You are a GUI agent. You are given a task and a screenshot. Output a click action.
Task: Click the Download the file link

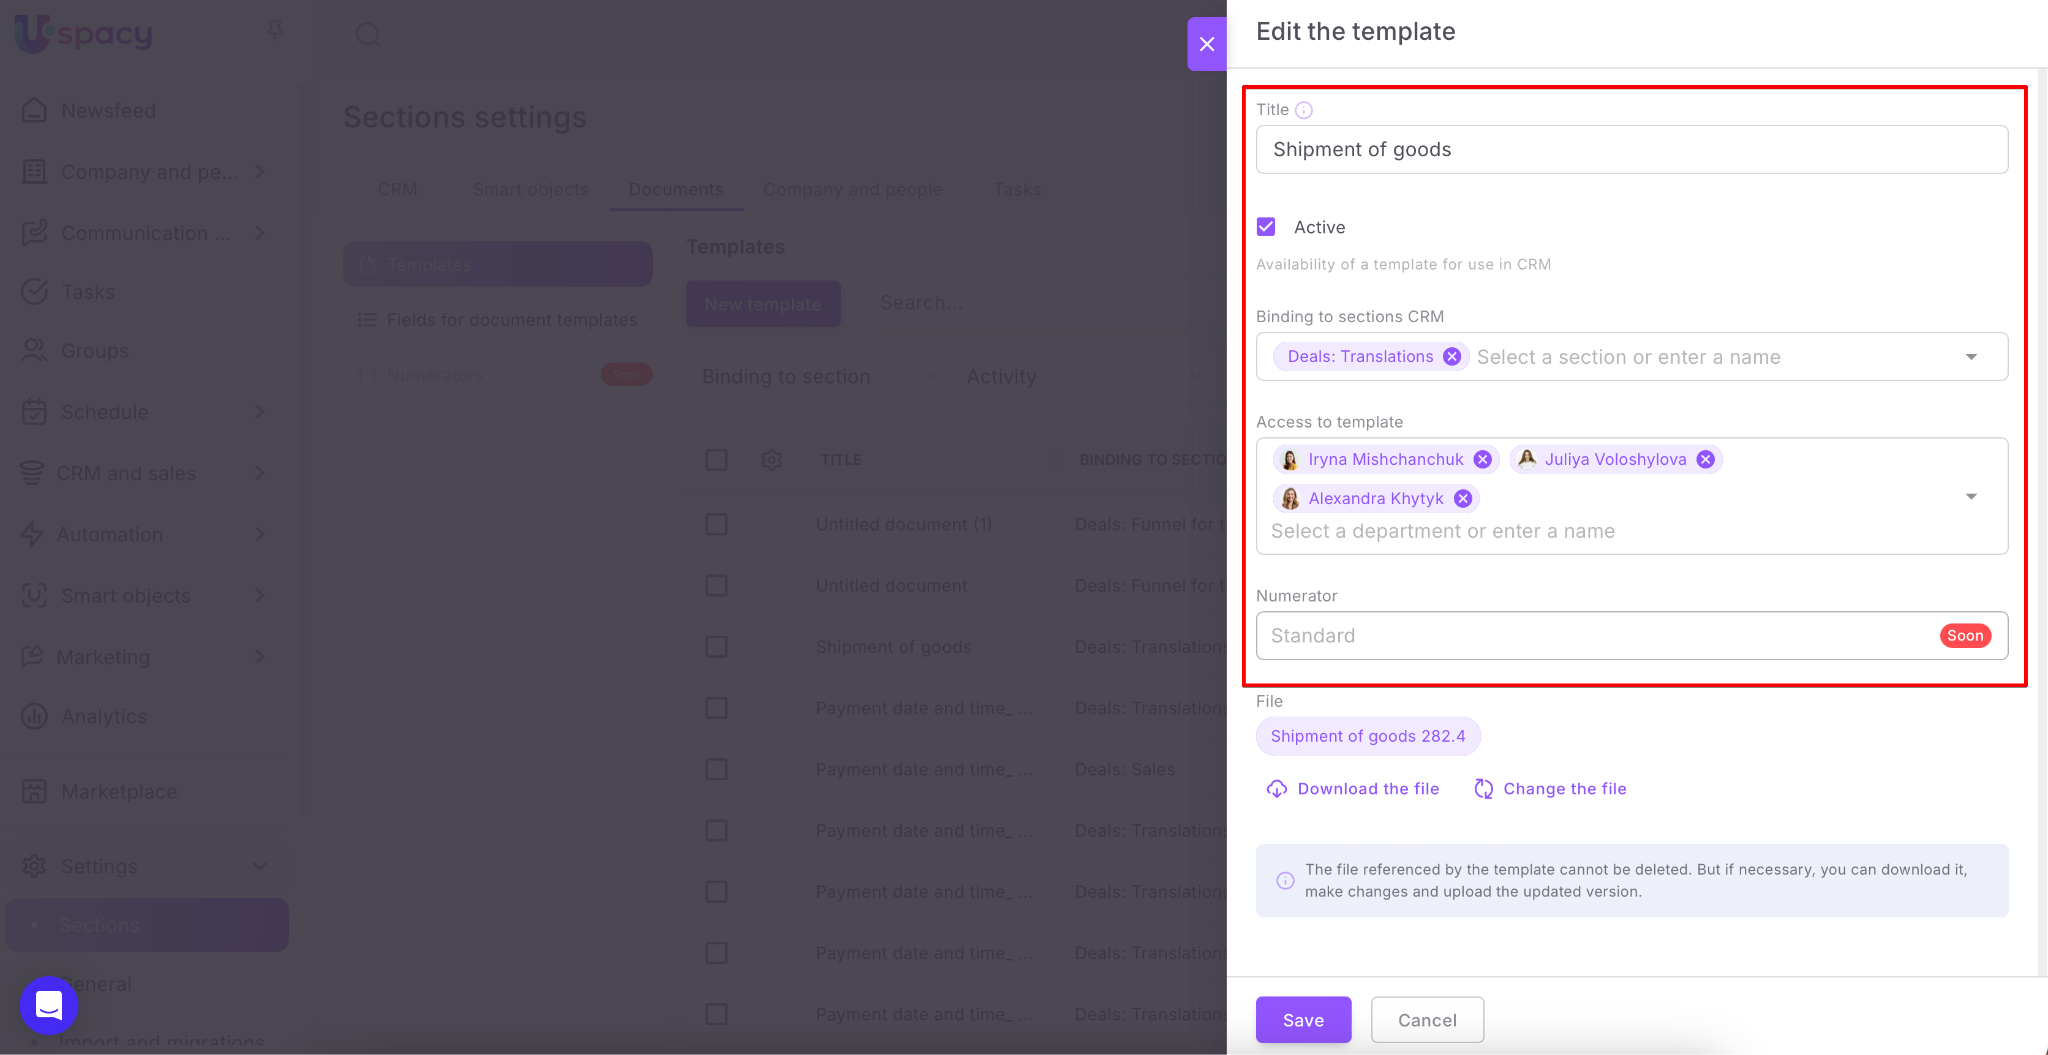[1367, 789]
